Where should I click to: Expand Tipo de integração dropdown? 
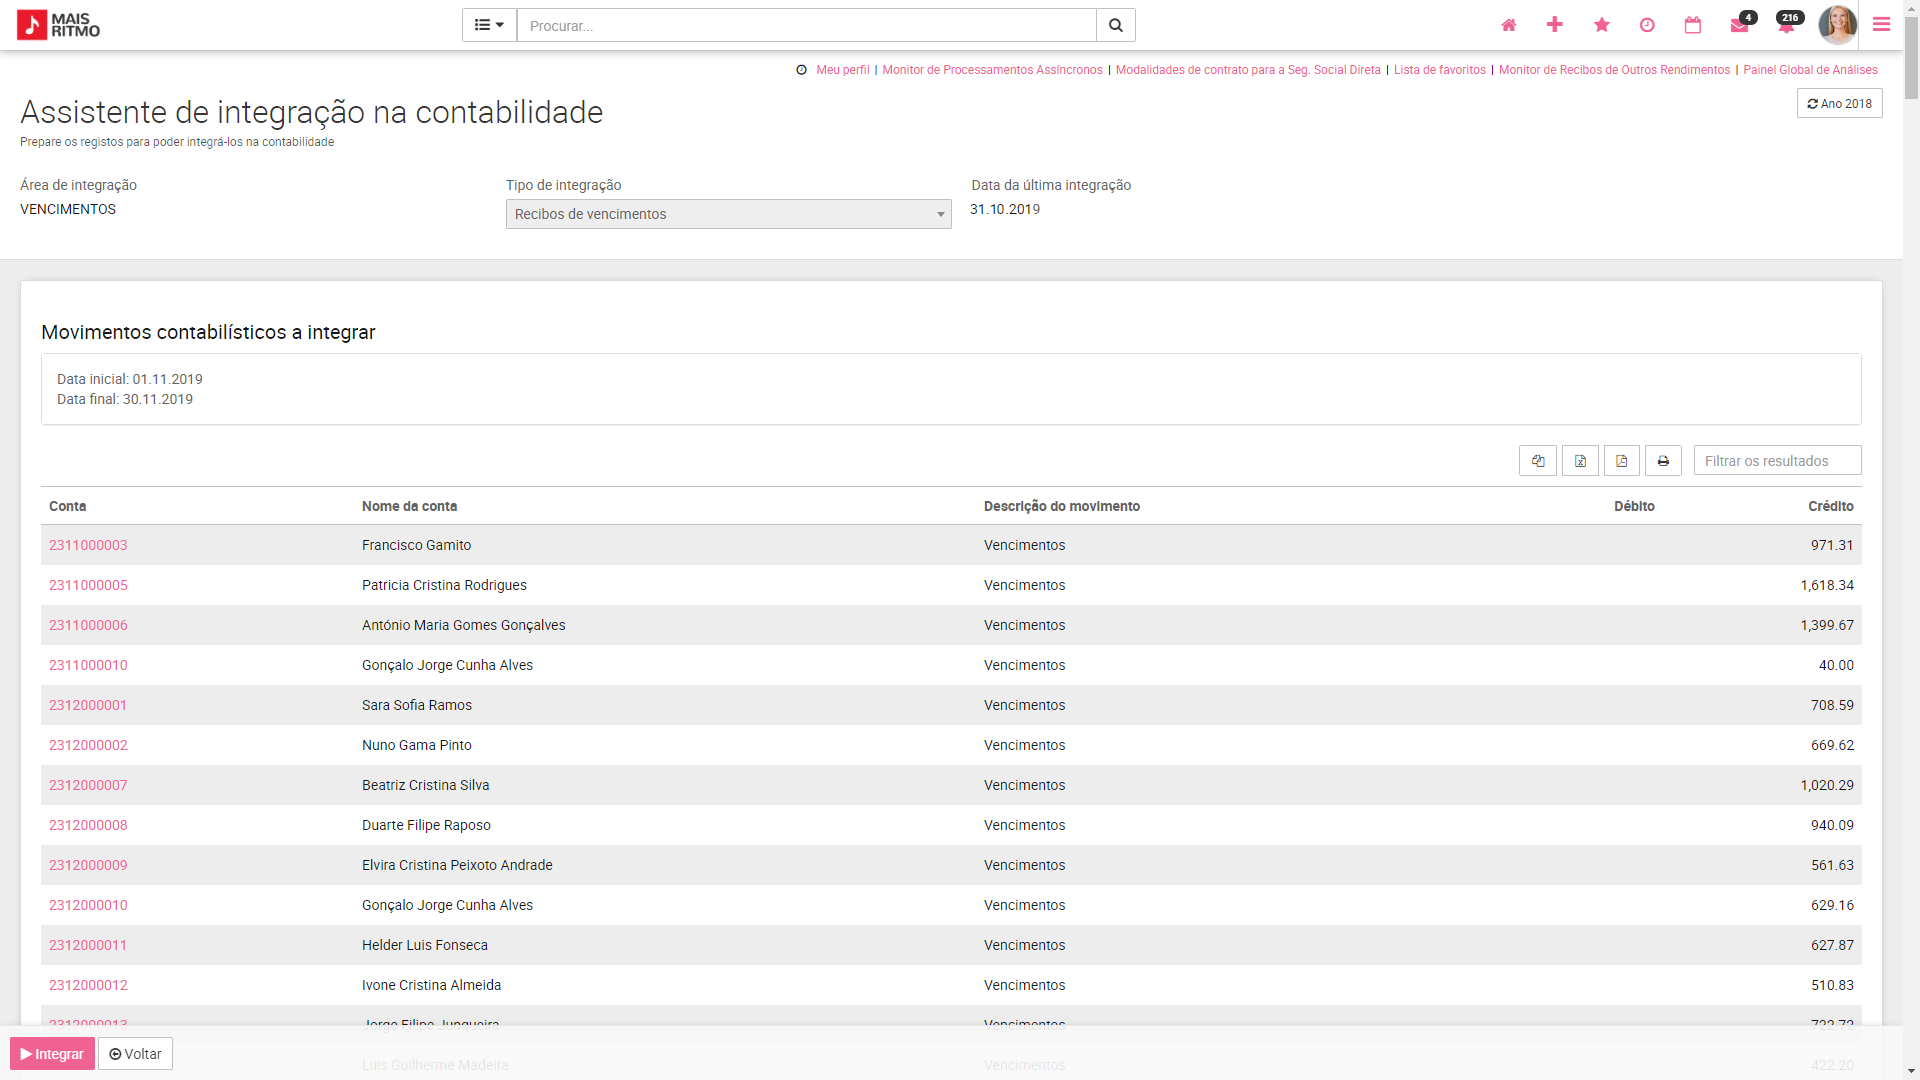728,214
